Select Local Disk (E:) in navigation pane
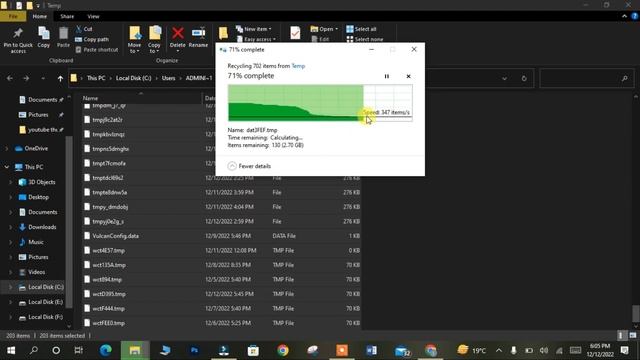This screenshot has height=360, width=640. pyautogui.click(x=45, y=302)
